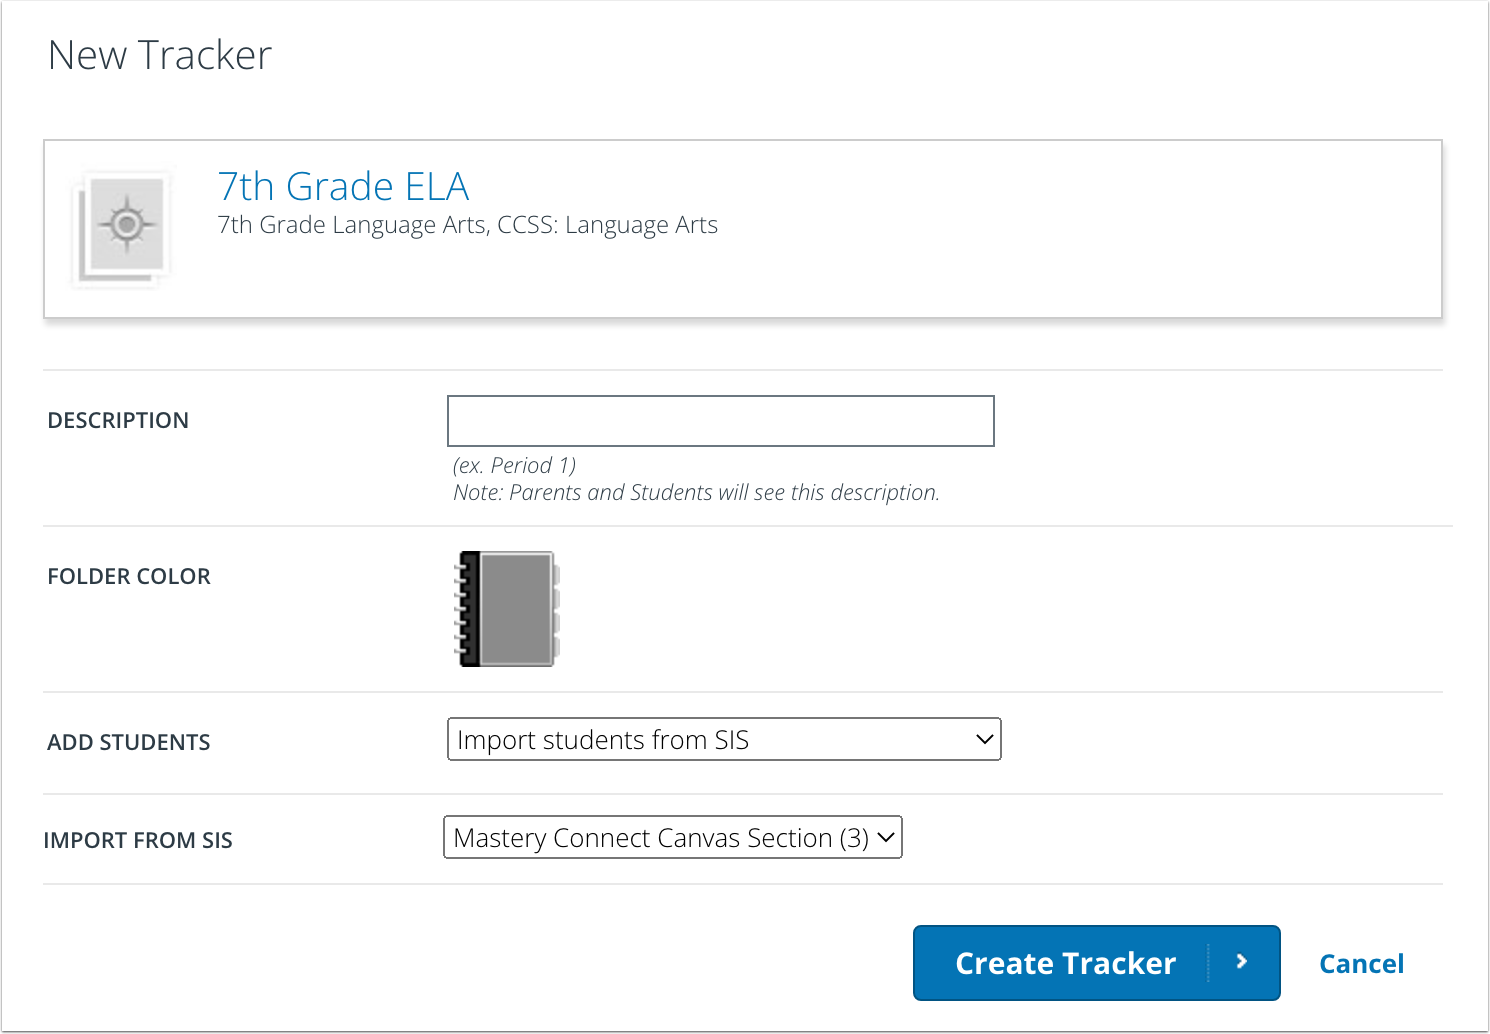Screen dimensions: 1490x1034
Task: Click the FOLDER COLOR label
Action: coord(129,577)
